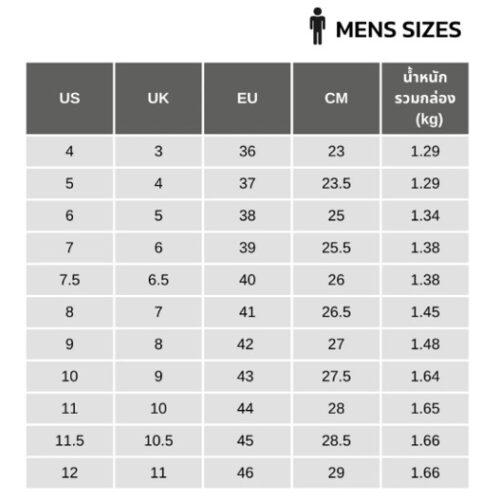Select the CM column header
This screenshot has width=500, height=500.
click(x=336, y=98)
